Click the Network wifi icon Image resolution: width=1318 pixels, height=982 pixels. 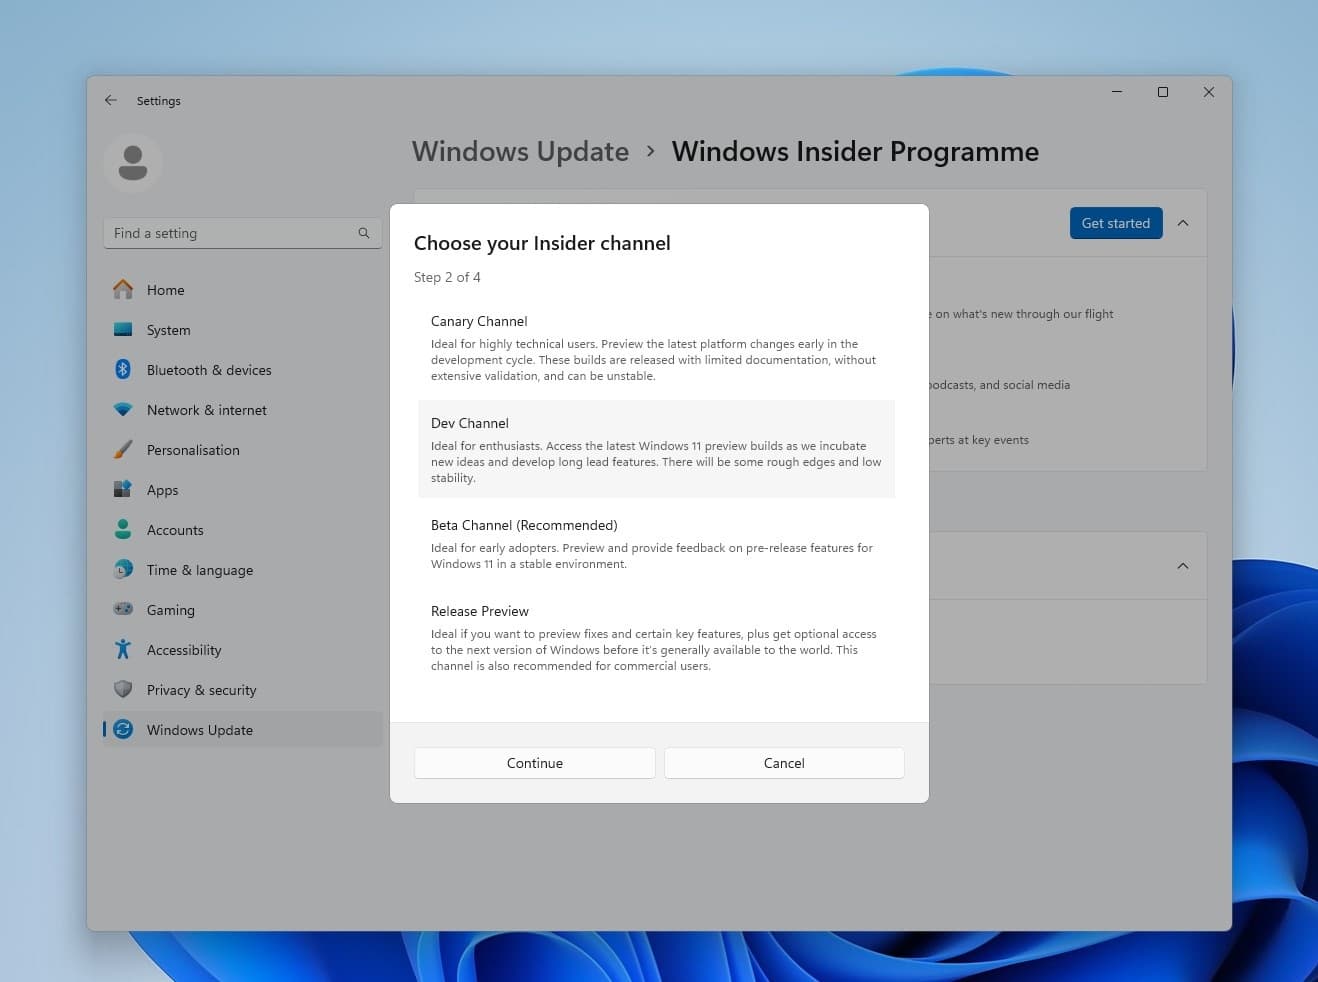tap(123, 409)
